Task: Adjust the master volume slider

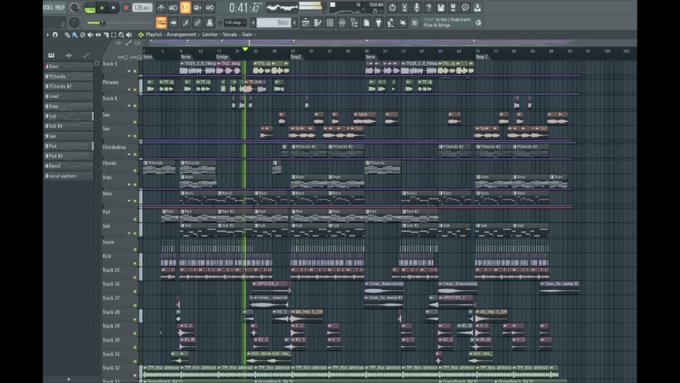Action: 96,23
